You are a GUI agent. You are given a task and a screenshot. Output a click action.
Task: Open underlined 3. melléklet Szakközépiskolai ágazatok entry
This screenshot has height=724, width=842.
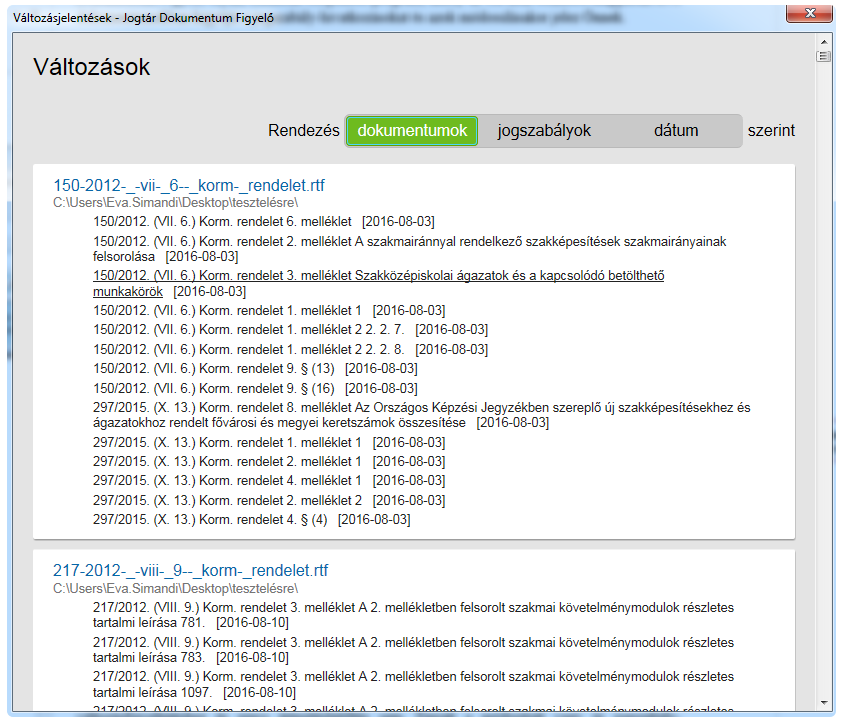(x=378, y=276)
